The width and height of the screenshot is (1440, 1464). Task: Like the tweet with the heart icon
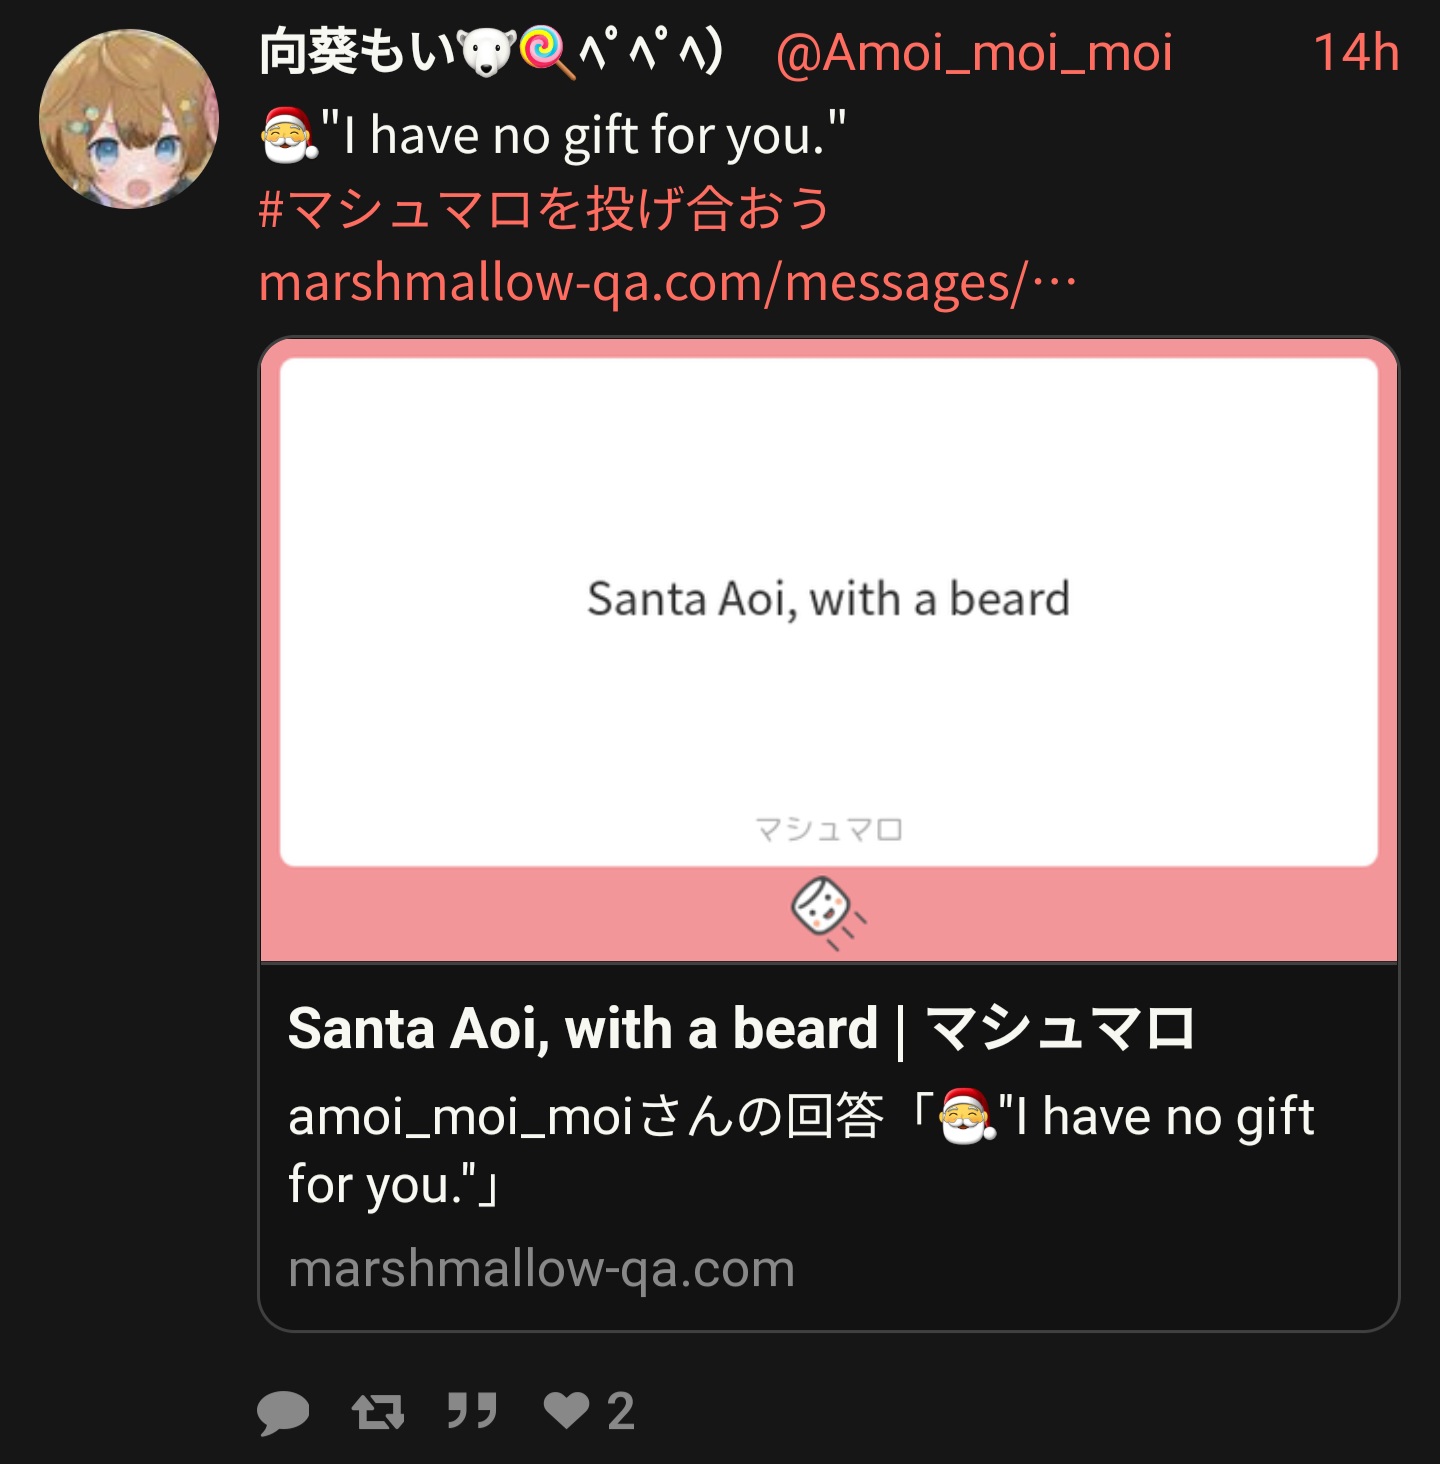coord(566,1410)
